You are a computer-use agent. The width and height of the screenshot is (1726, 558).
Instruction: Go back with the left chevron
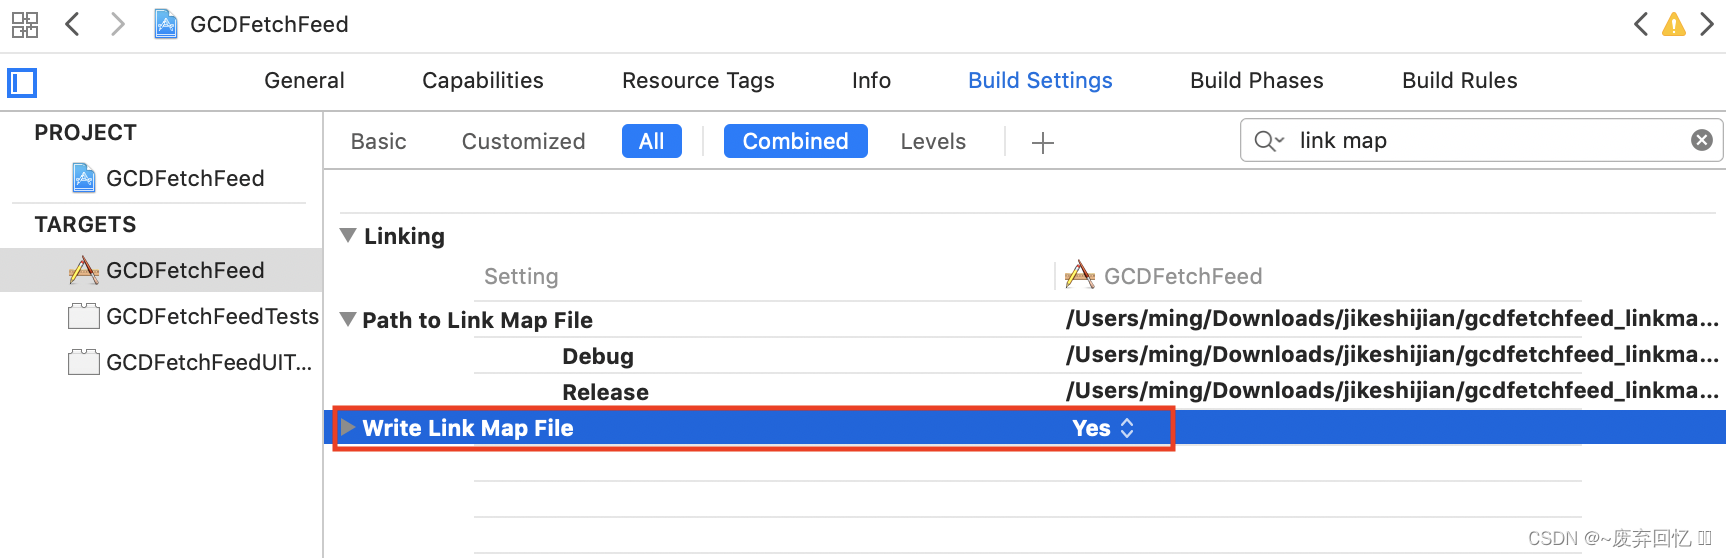pos(72,24)
